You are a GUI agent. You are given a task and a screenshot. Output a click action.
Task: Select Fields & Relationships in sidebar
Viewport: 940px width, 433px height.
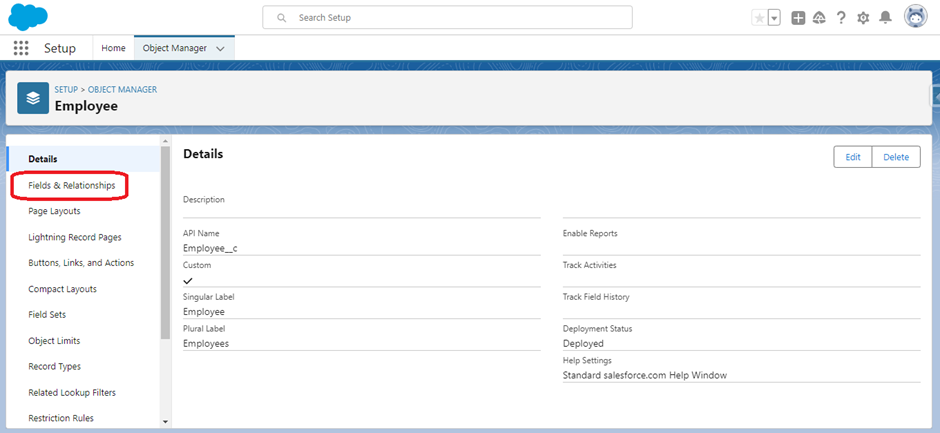71,185
